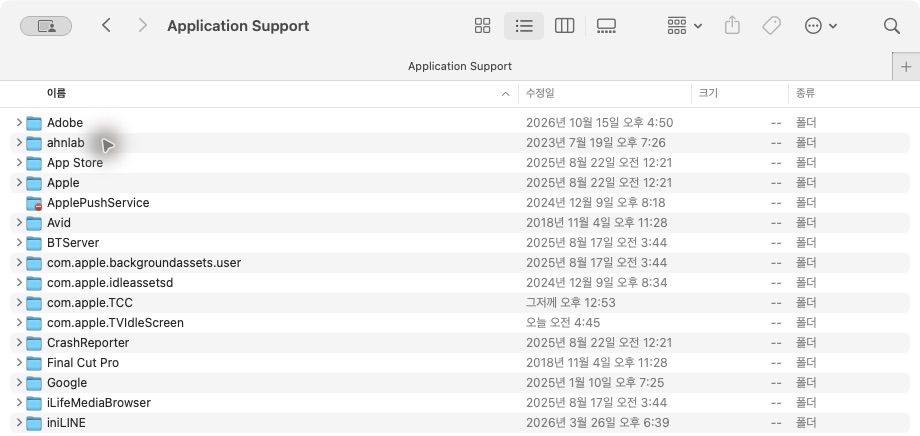
Task: Click the date 2023년 7월 19일 오후 7:26
Action: [596, 143]
